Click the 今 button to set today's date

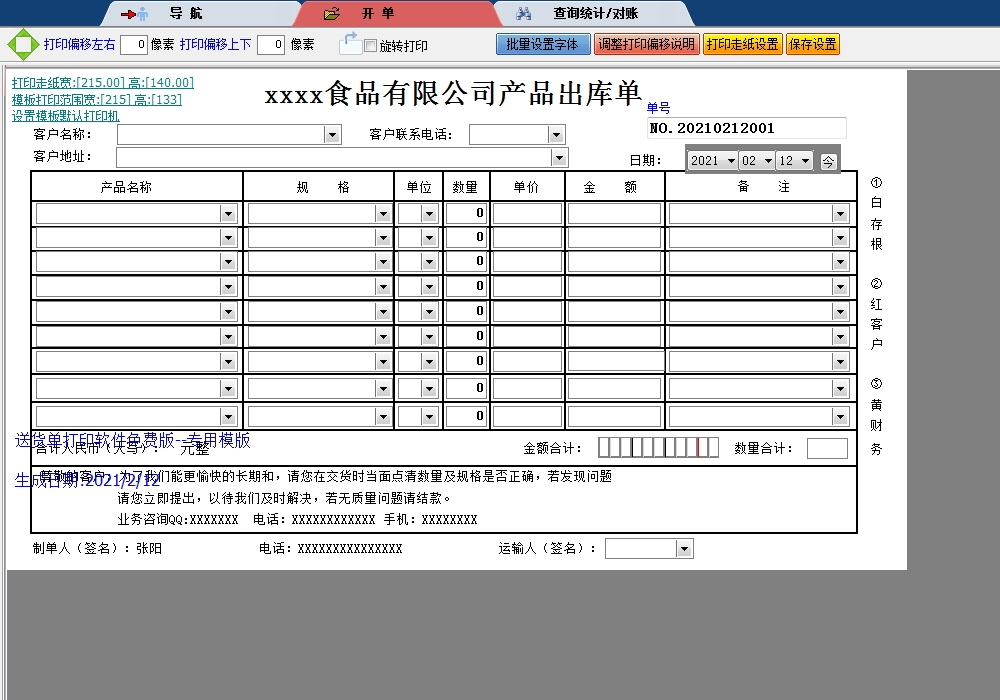point(828,158)
